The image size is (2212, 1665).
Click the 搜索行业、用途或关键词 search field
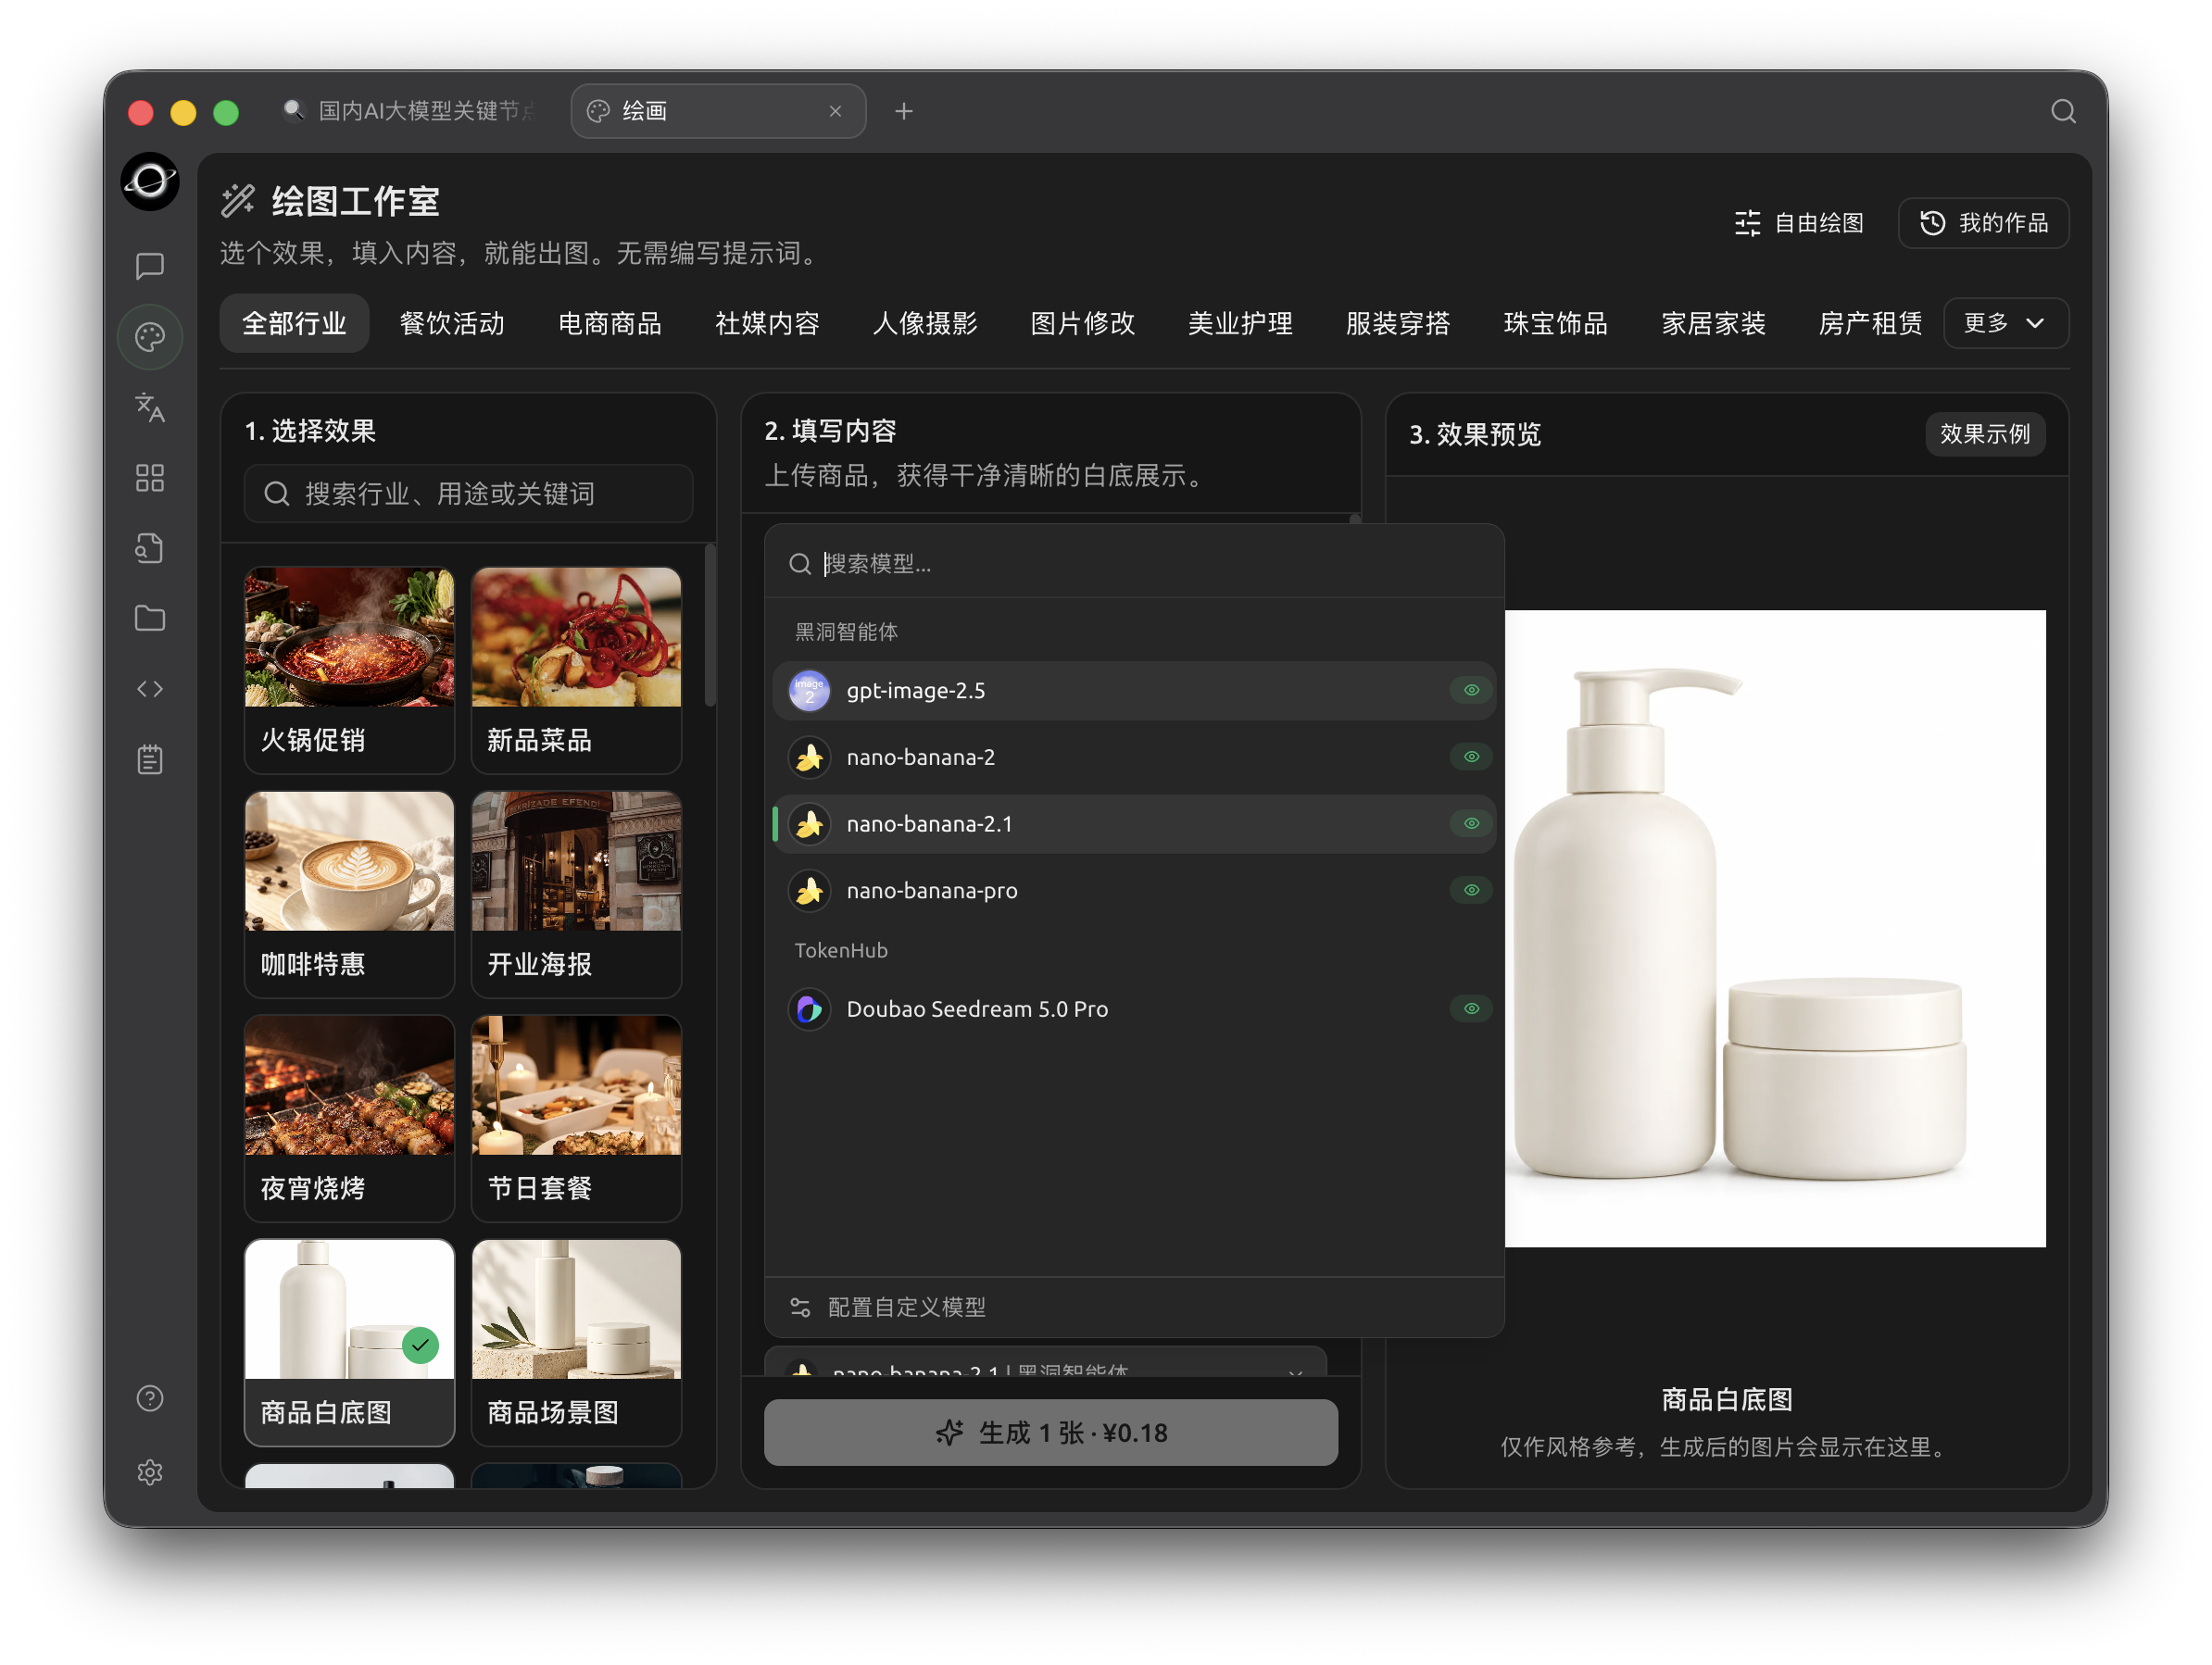pyautogui.click(x=468, y=494)
